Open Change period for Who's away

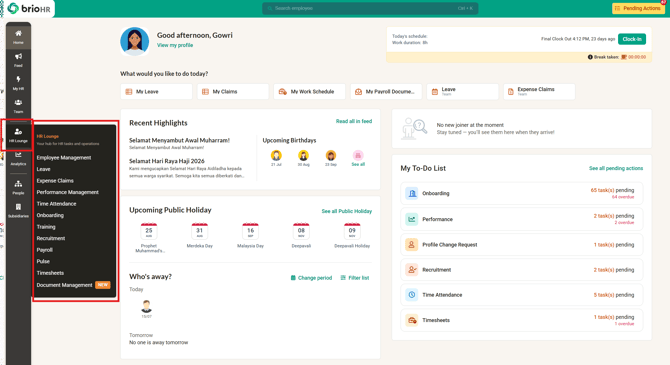click(x=311, y=278)
